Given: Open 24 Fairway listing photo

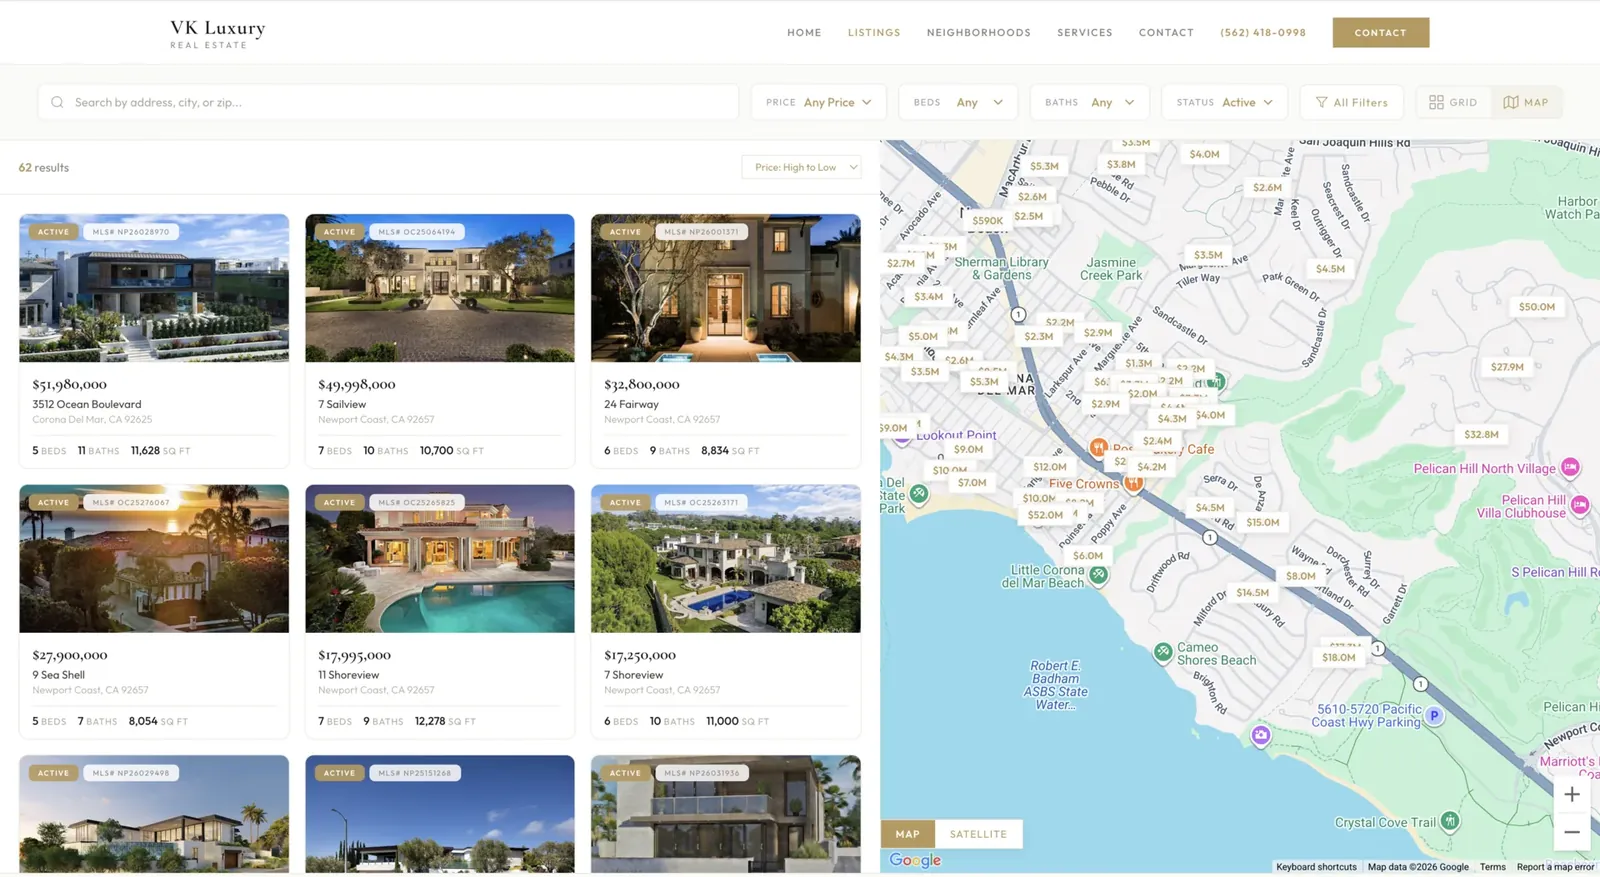Looking at the screenshot, I should tap(725, 288).
